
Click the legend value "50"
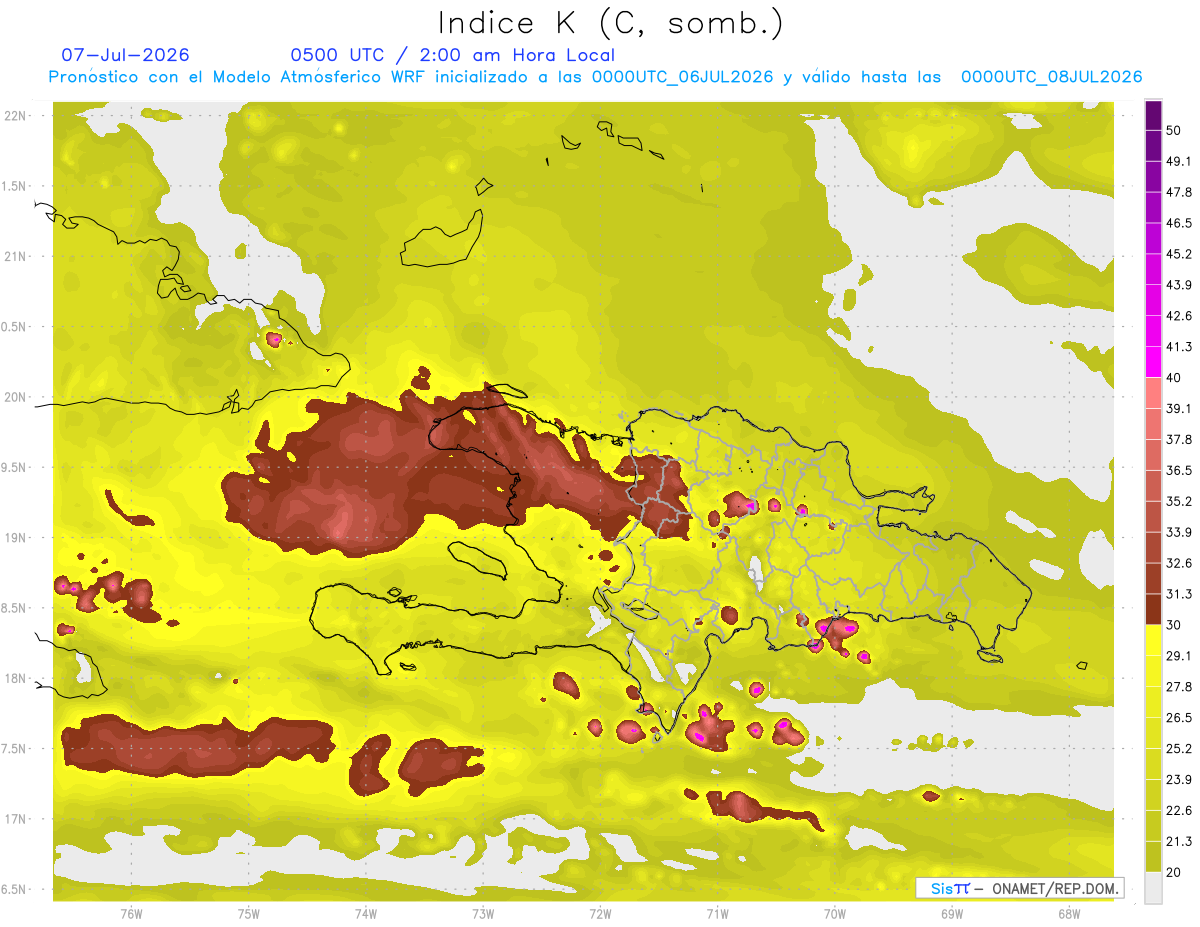pyautogui.click(x=1175, y=130)
